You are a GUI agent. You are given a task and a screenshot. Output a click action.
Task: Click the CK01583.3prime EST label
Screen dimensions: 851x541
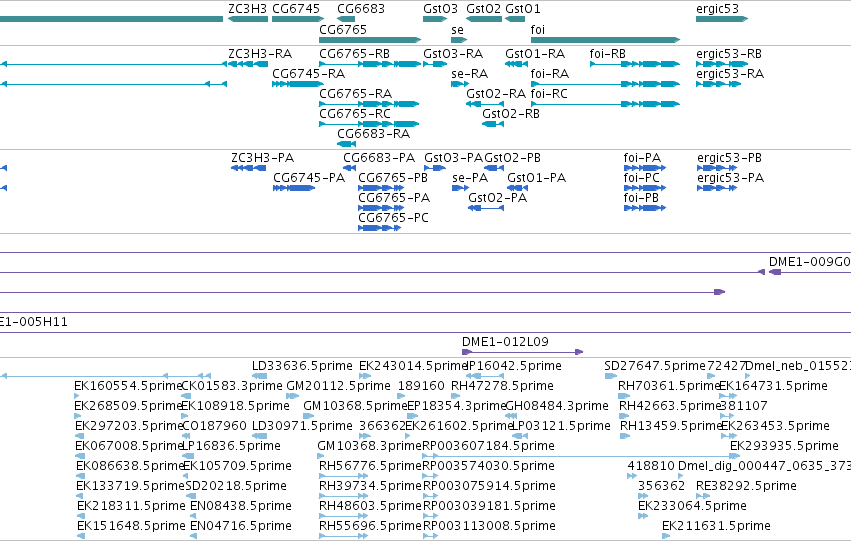pyautogui.click(x=232, y=386)
